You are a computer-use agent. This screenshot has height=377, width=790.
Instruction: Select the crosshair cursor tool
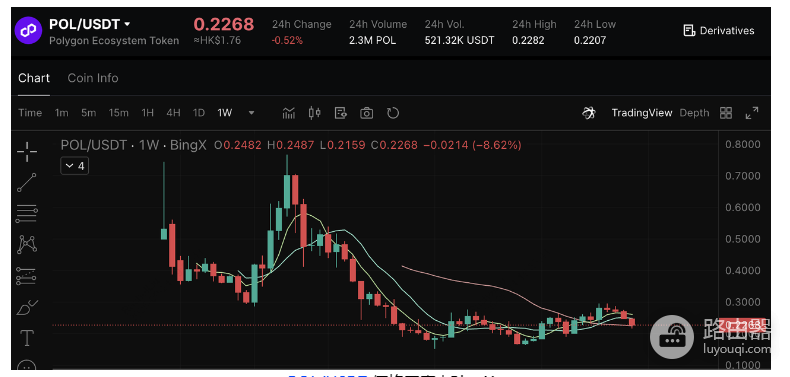coord(27,152)
